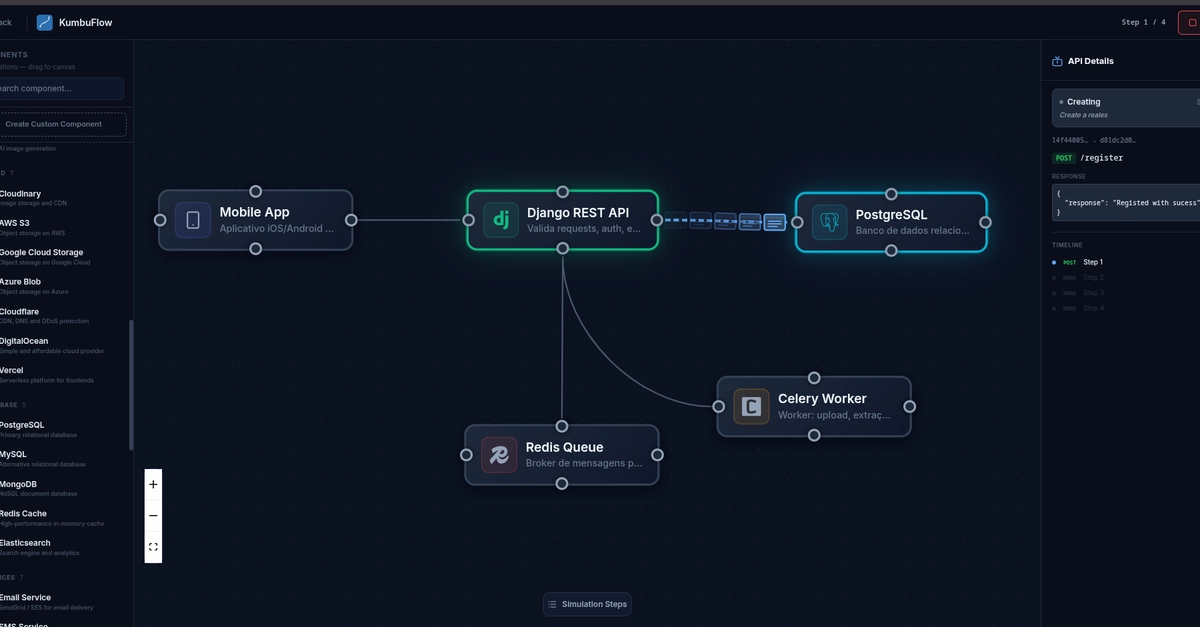1200x627 pixels.
Task: Choose the Cloudflare component
Action: click(x=64, y=316)
